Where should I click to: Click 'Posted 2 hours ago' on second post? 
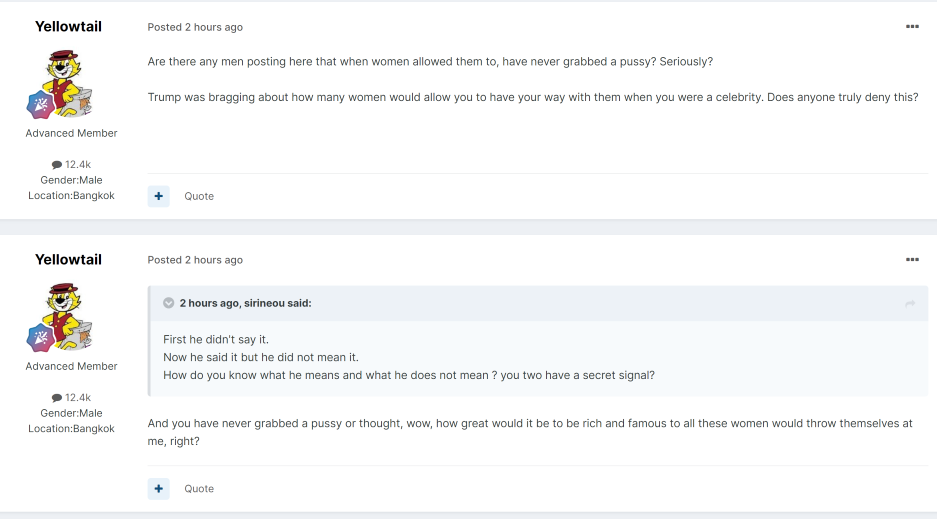(195, 260)
